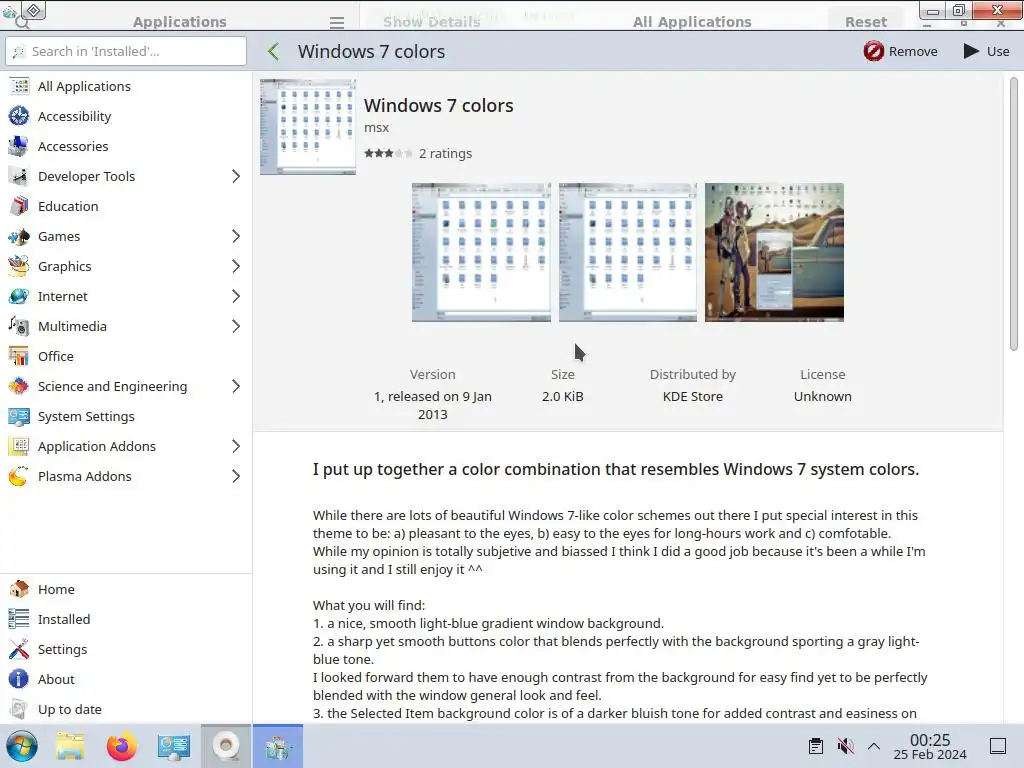Screen dimensions: 1024x768
Task: Open the first screenshot thumbnail
Action: [x=481, y=253]
